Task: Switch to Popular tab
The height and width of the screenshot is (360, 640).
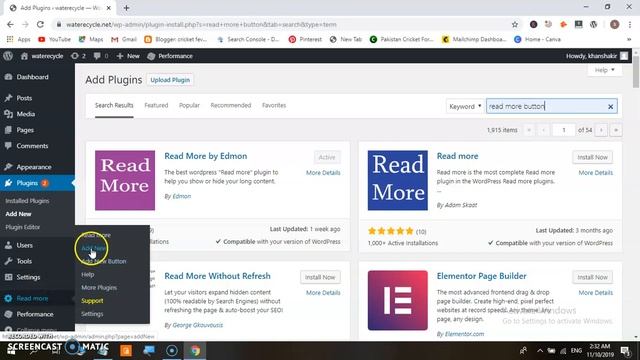Action: tap(189, 105)
